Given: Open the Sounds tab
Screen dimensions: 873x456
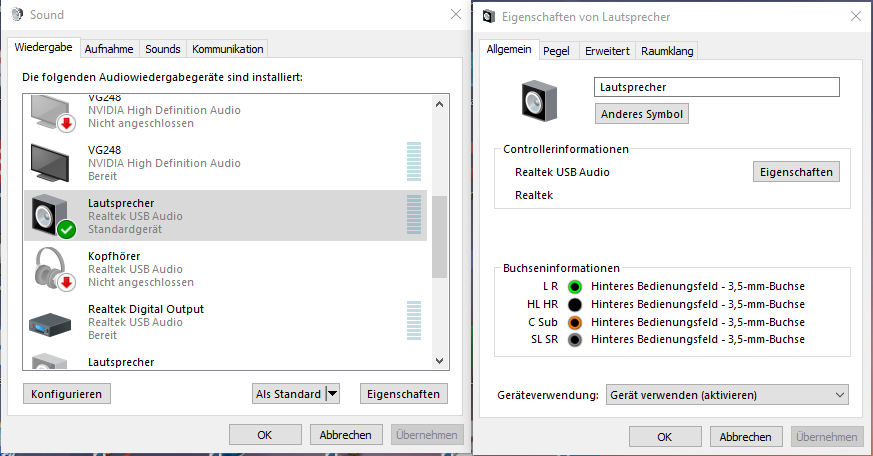Looking at the screenshot, I should coord(163,49).
